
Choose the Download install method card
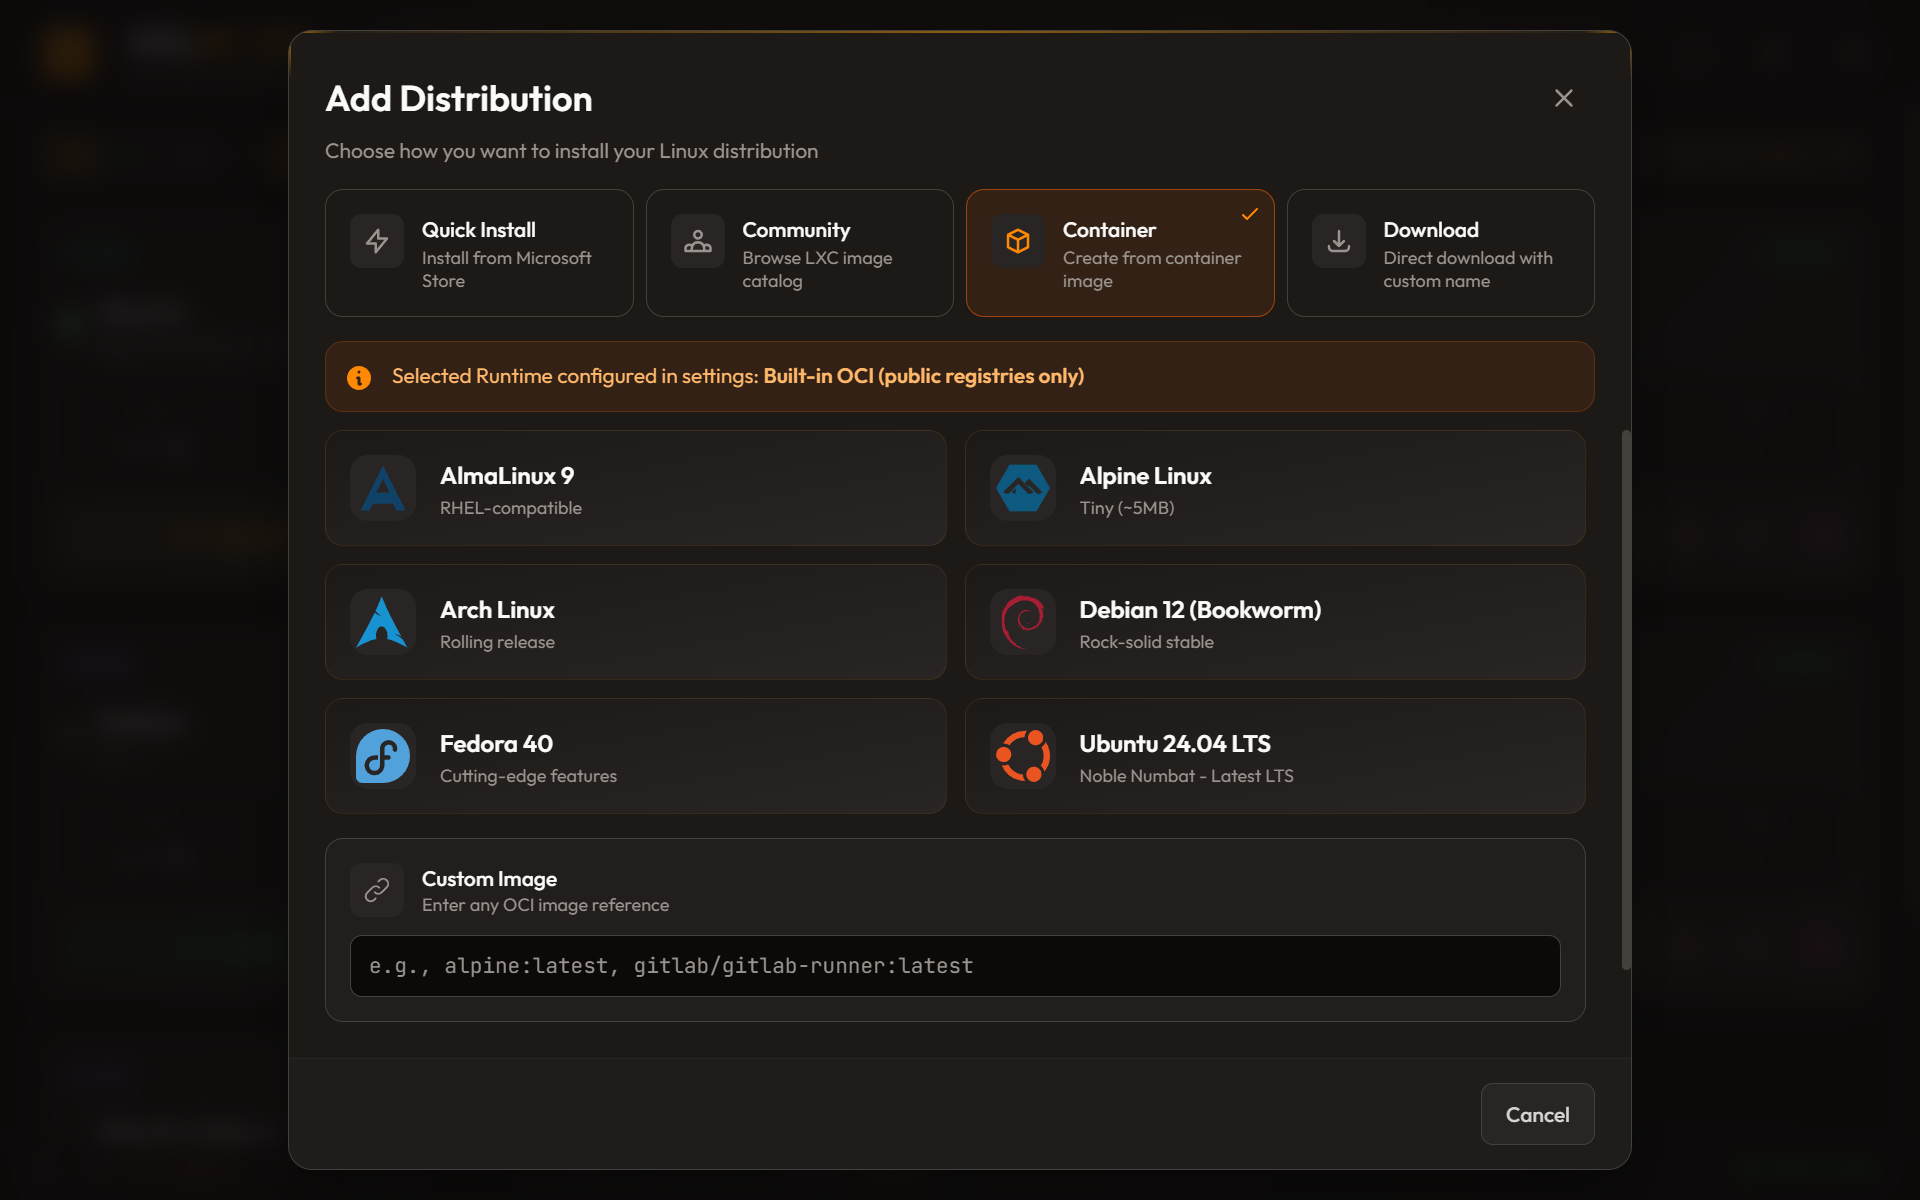[1440, 253]
